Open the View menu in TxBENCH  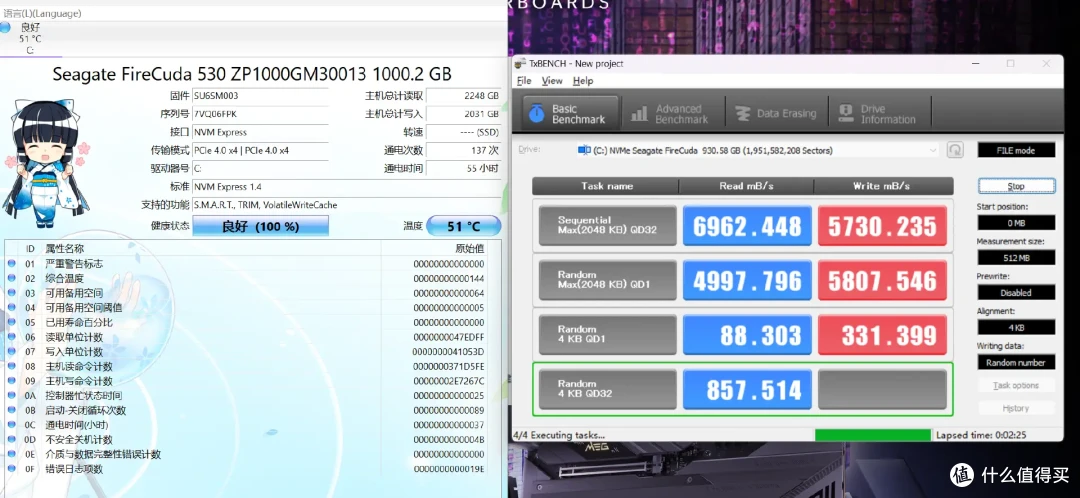(x=552, y=81)
